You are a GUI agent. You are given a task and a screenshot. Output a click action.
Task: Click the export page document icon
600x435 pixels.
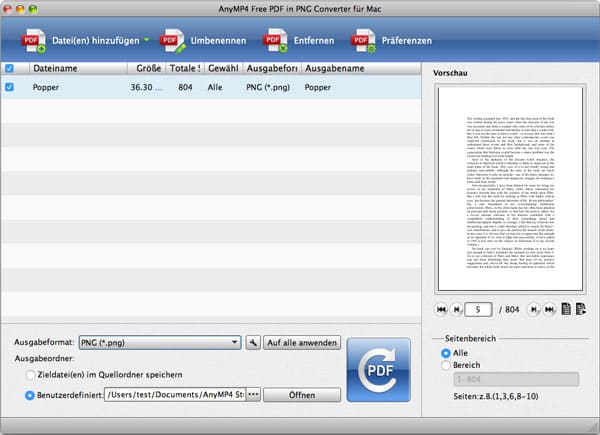581,309
